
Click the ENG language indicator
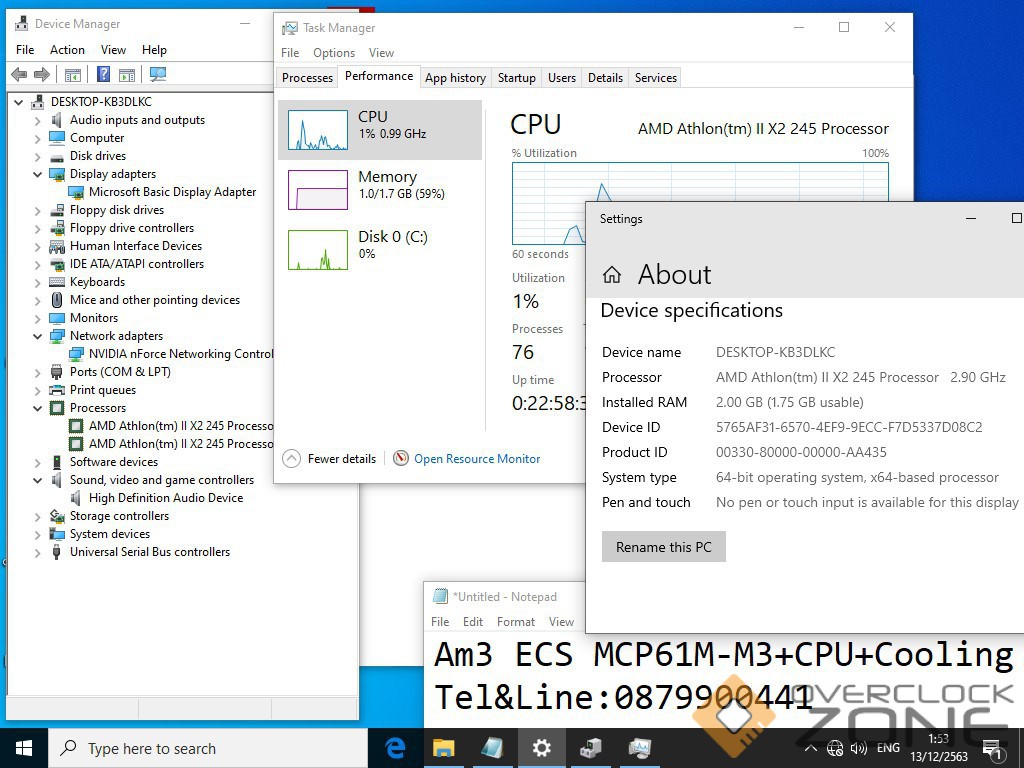[888, 748]
